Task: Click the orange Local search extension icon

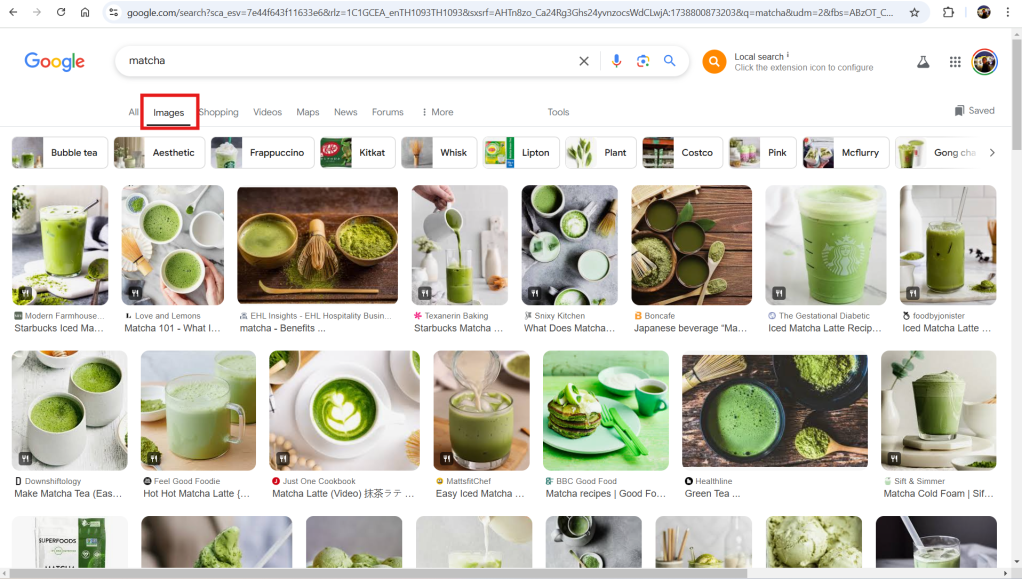Action: pyautogui.click(x=714, y=62)
